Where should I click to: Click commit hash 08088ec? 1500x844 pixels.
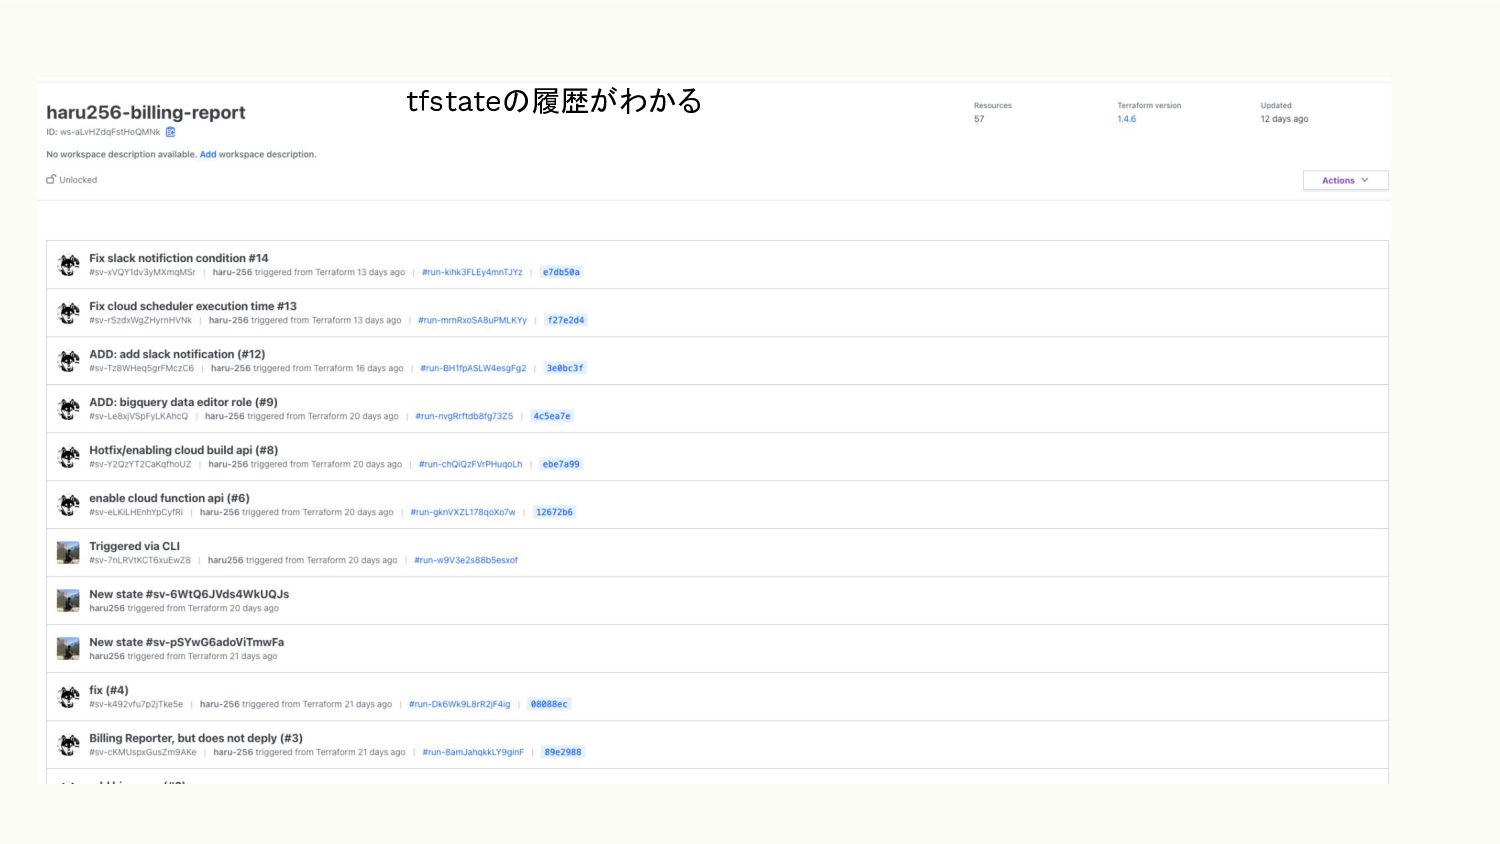[549, 704]
